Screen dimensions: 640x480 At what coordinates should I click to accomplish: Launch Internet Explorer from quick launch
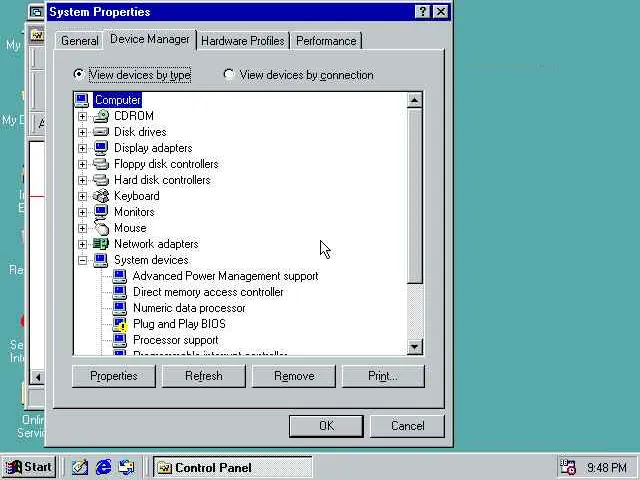coord(103,467)
